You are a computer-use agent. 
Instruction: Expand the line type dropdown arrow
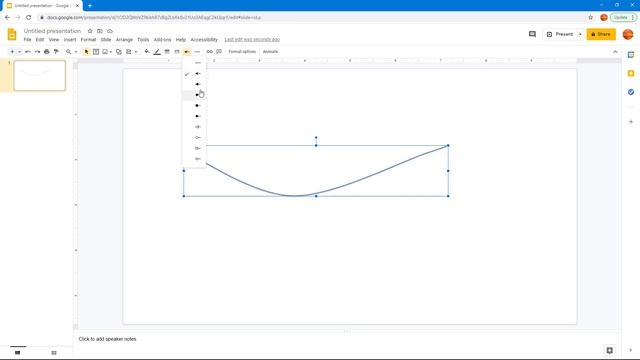(x=136, y=52)
